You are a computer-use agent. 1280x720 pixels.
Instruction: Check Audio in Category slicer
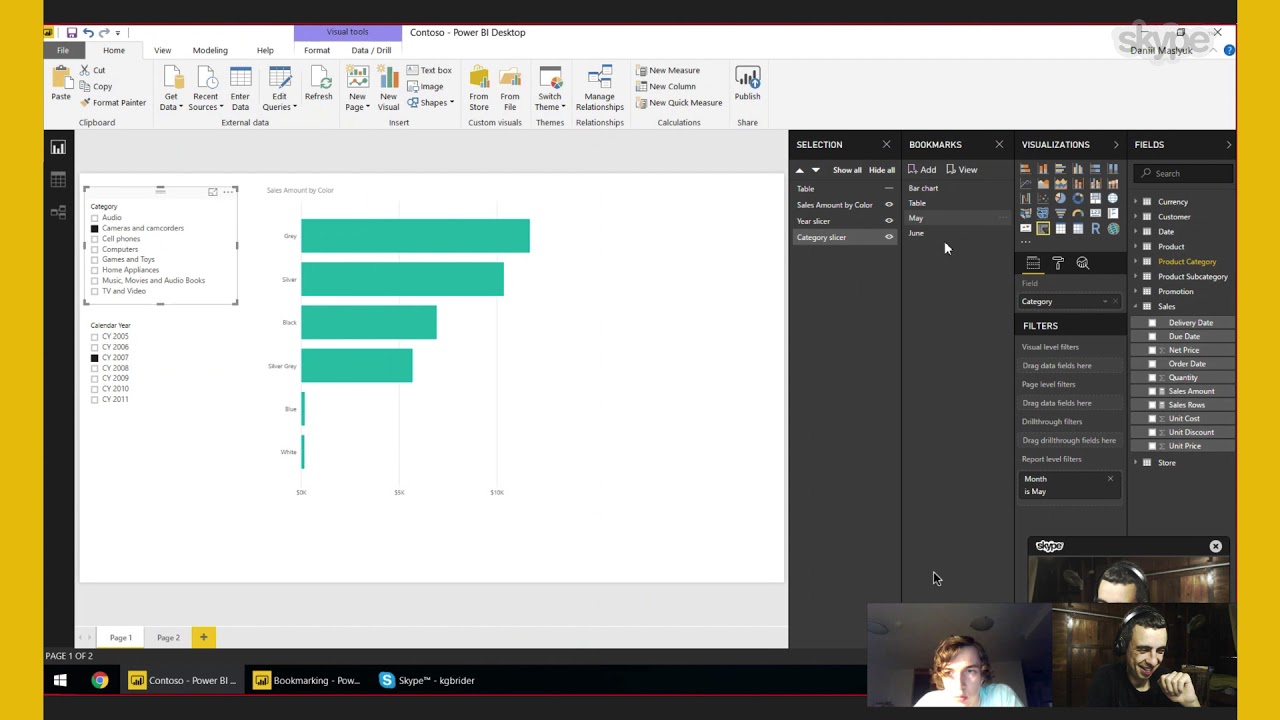click(95, 218)
